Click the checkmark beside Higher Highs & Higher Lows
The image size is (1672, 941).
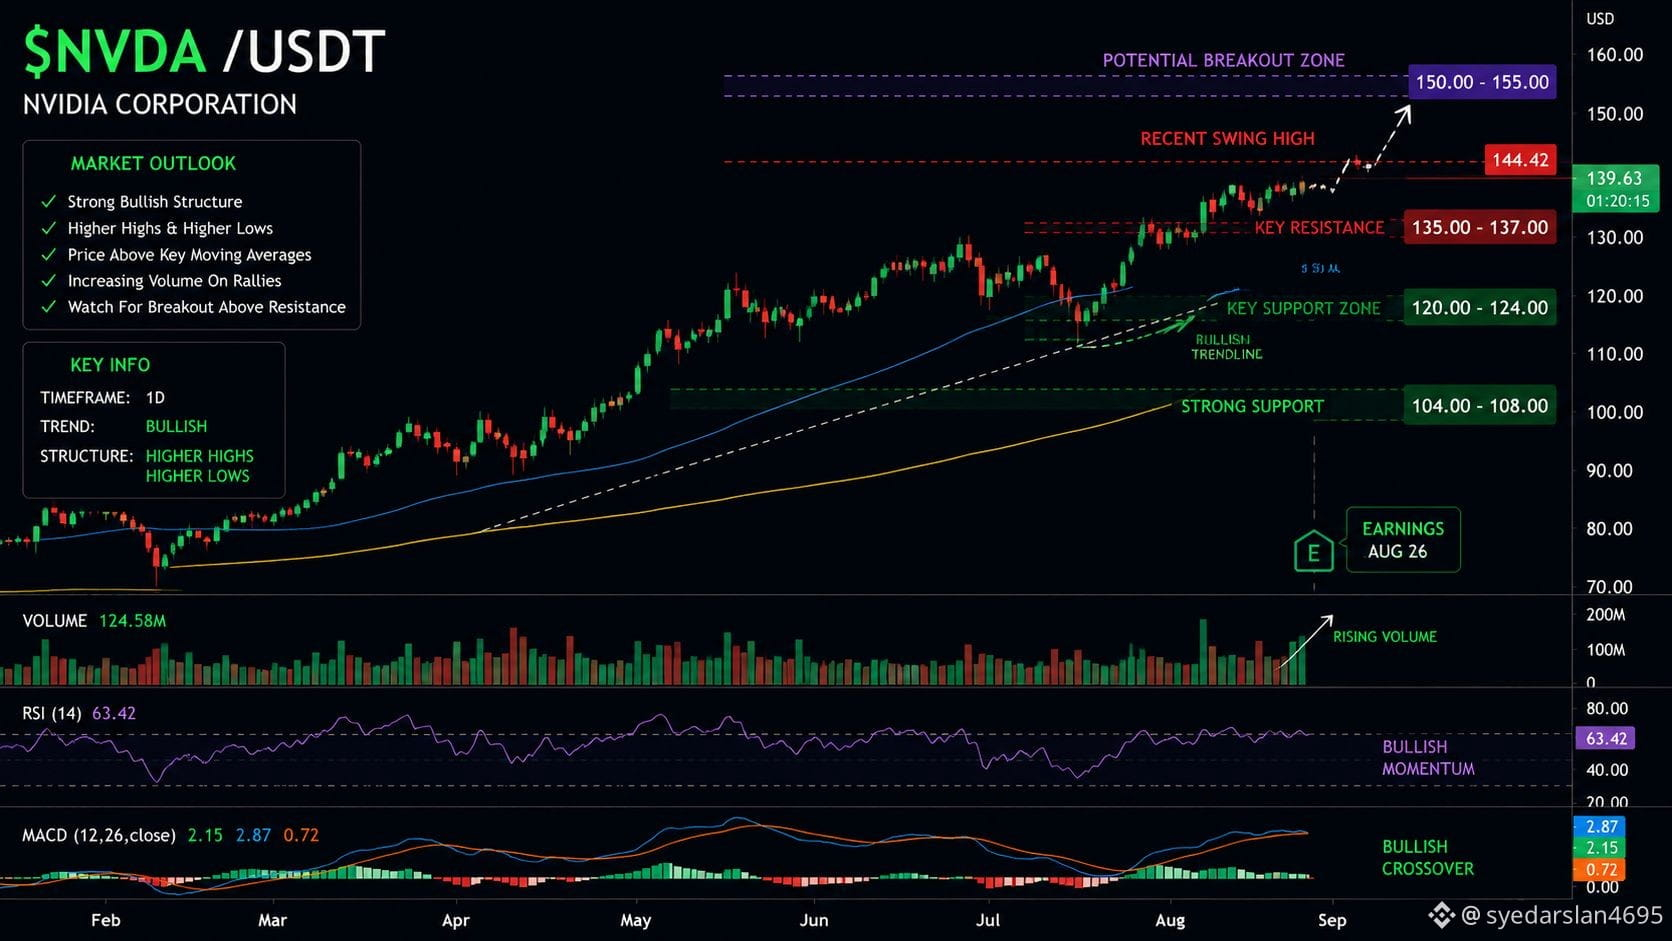tap(48, 228)
